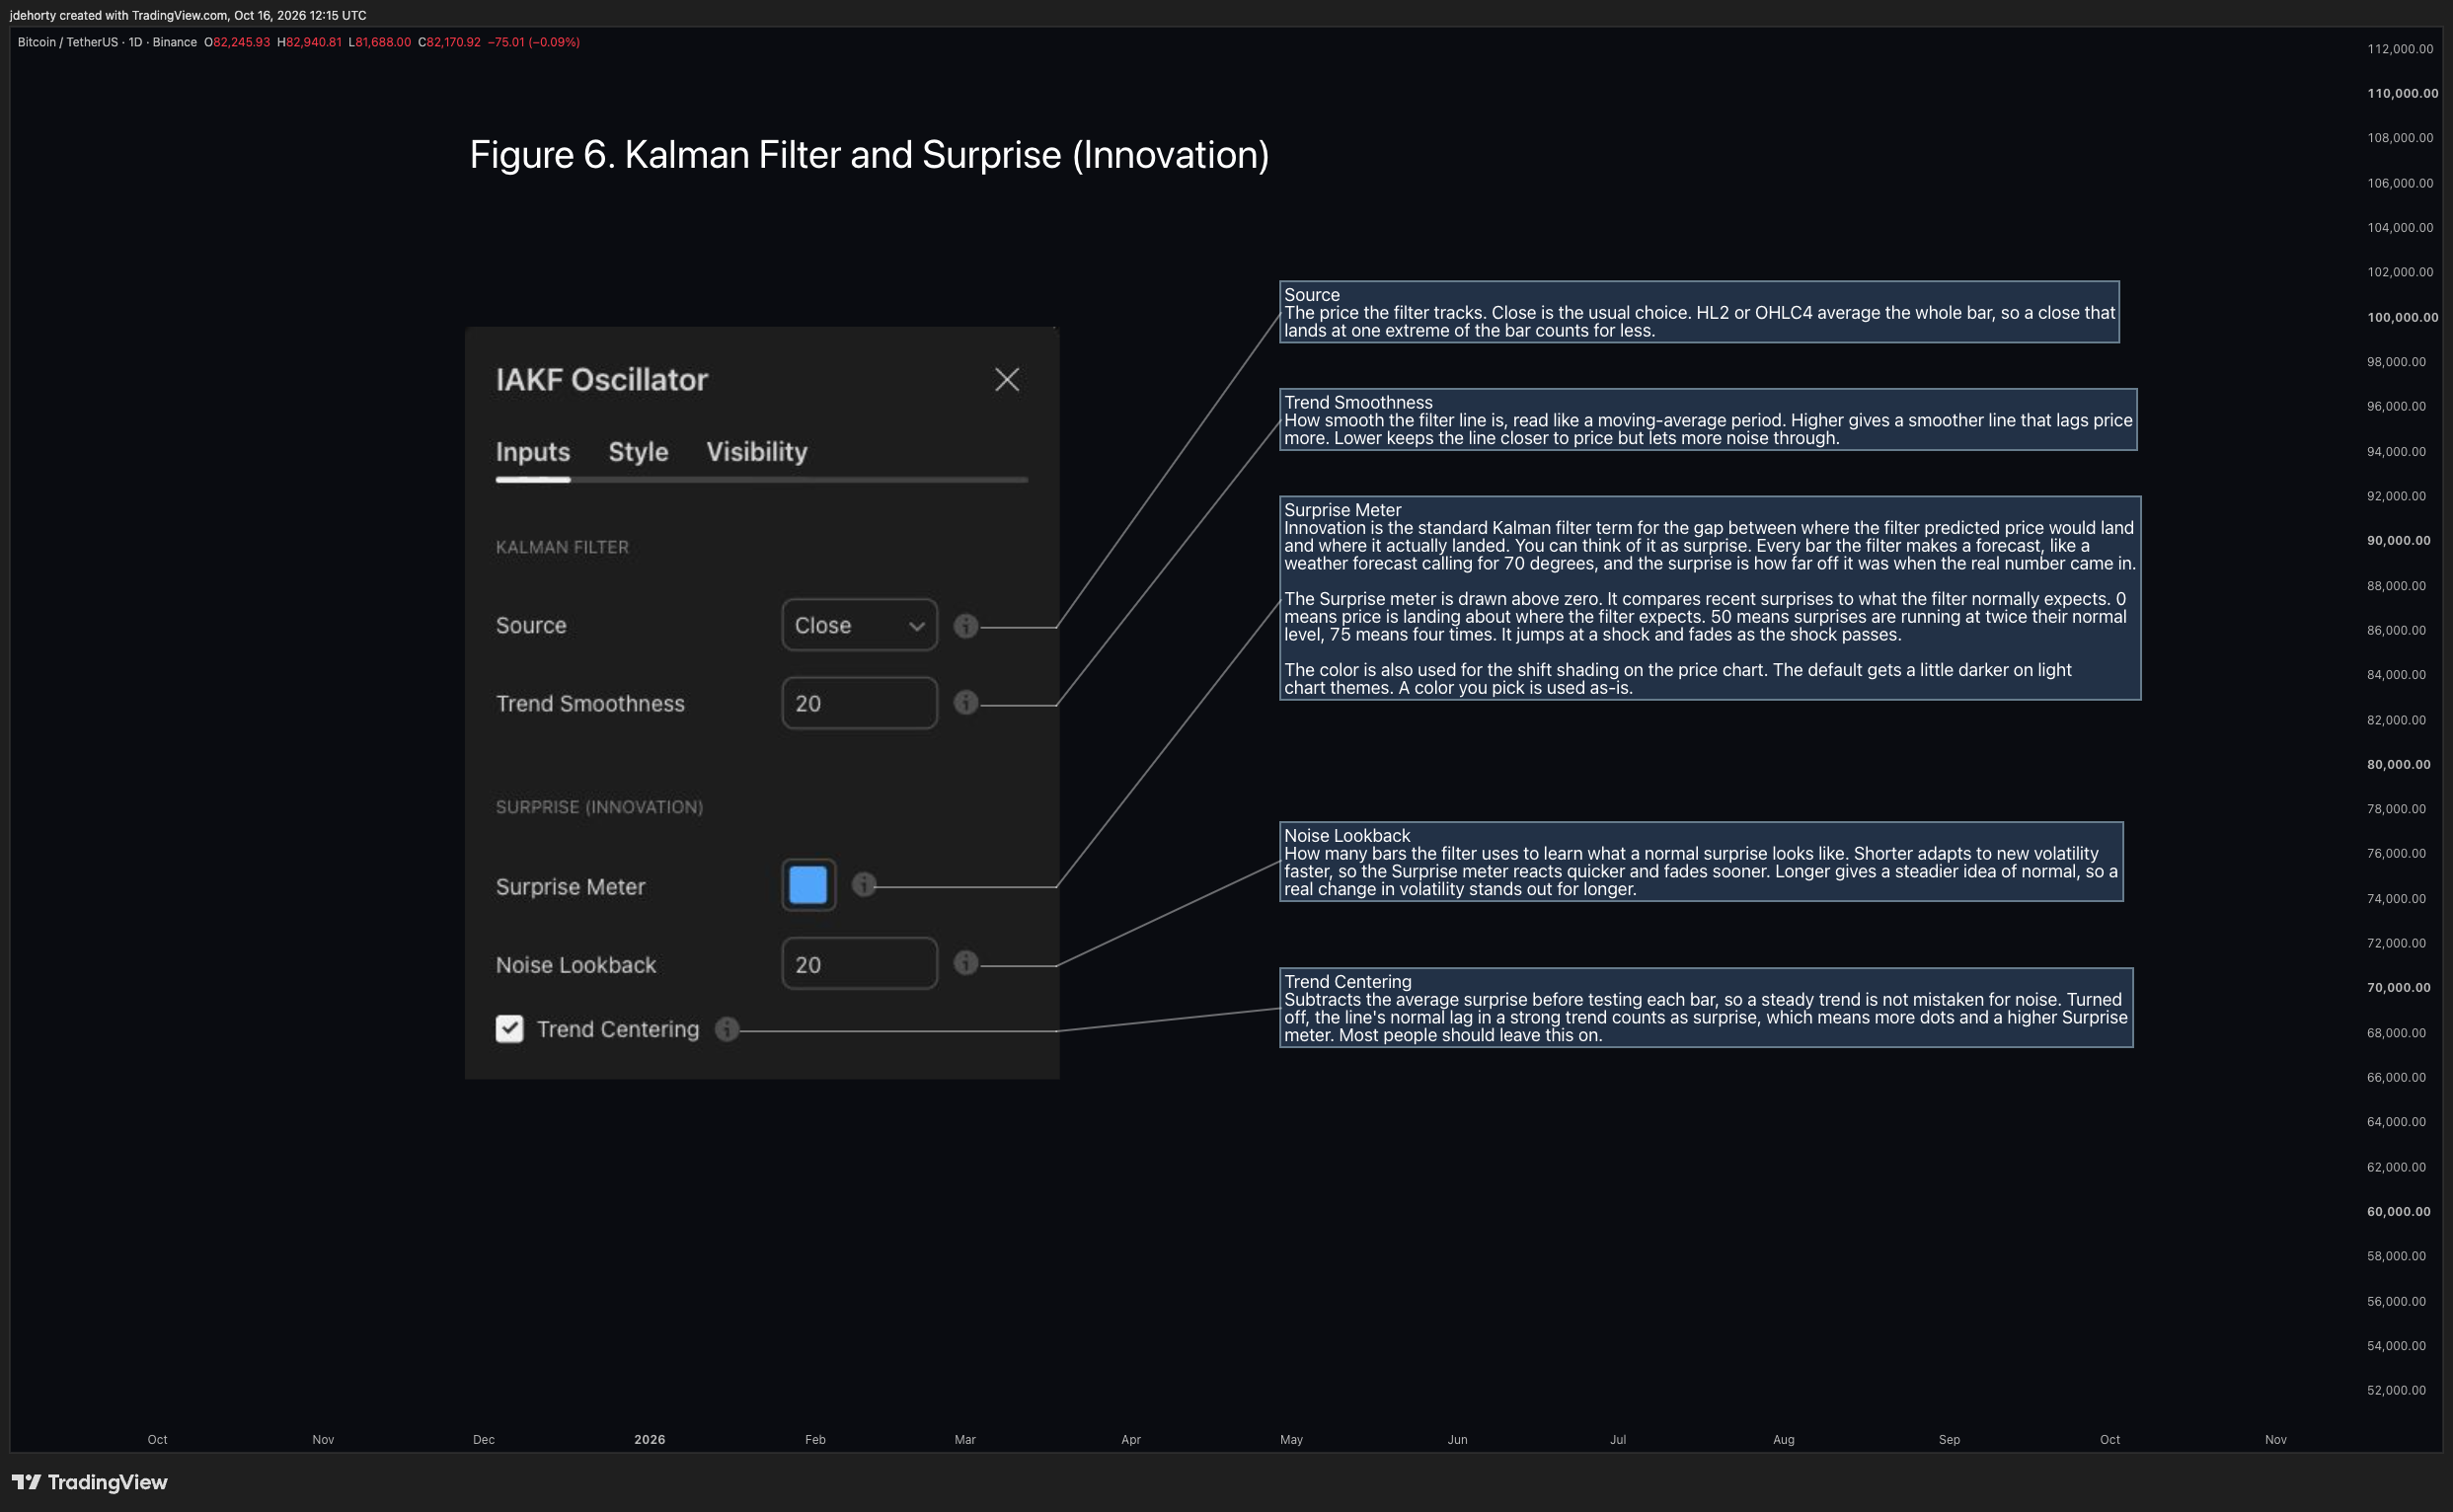Screen dimensions: 2453x1512
Task: Click the Trend Smoothness input field
Action: (859, 703)
